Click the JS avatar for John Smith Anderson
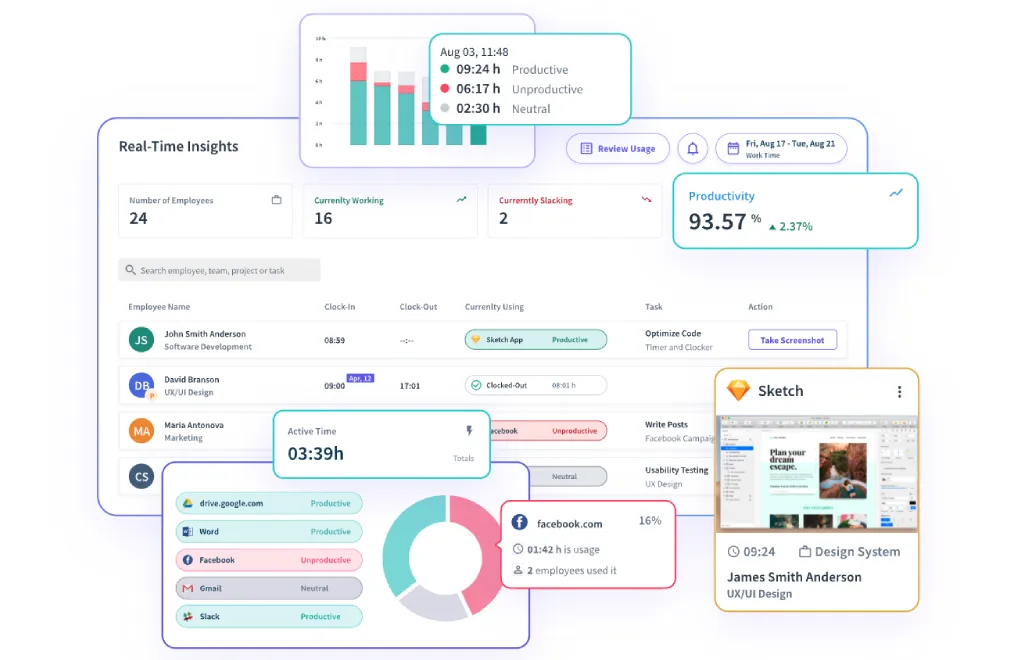 [x=142, y=340]
